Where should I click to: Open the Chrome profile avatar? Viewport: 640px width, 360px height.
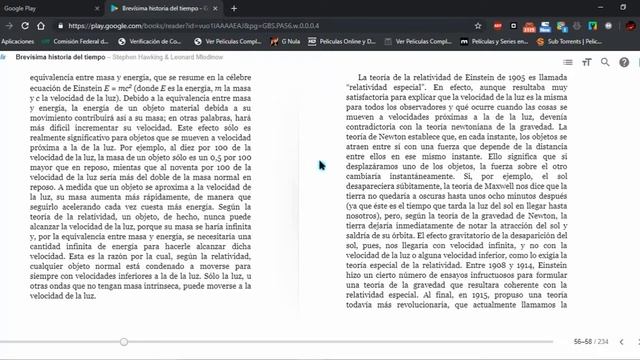[630, 26]
